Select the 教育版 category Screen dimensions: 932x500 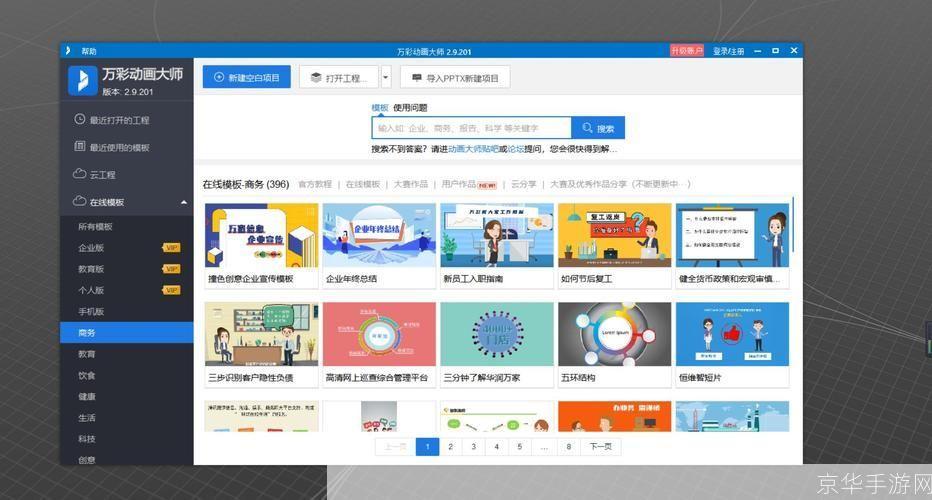click(91, 269)
